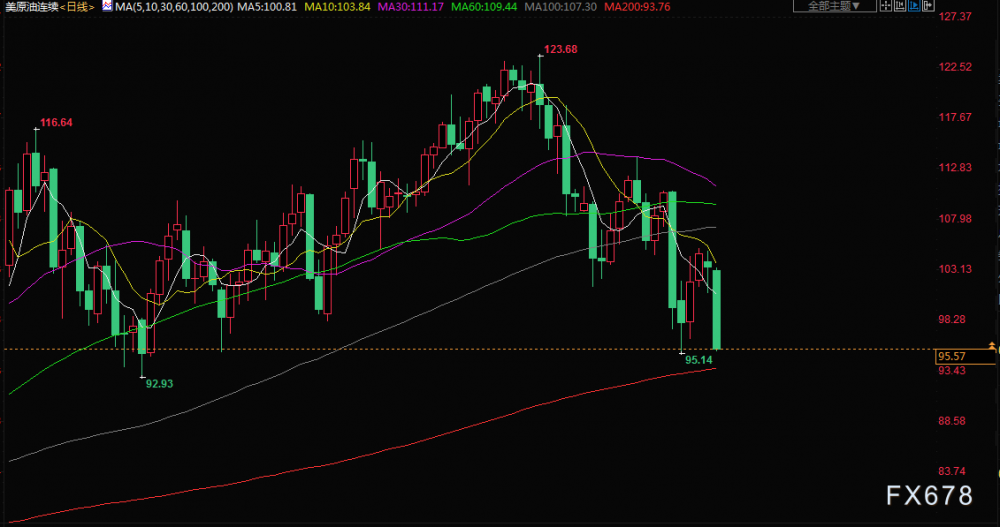
Task: Click the 88.58 axis price
Action: point(952,421)
